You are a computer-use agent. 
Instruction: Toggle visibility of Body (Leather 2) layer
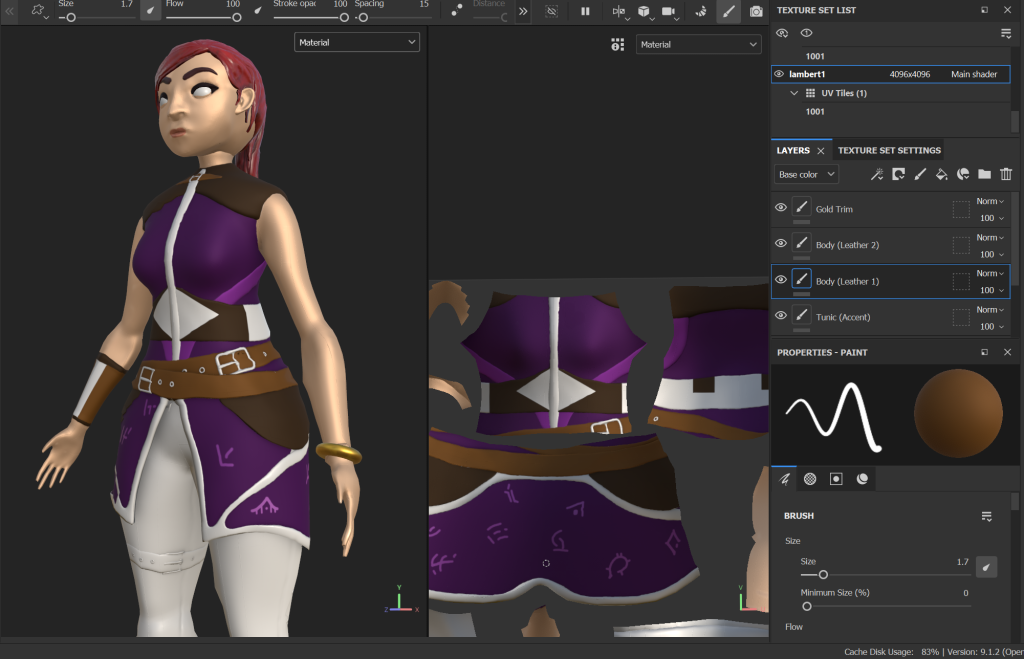pyautogui.click(x=781, y=244)
